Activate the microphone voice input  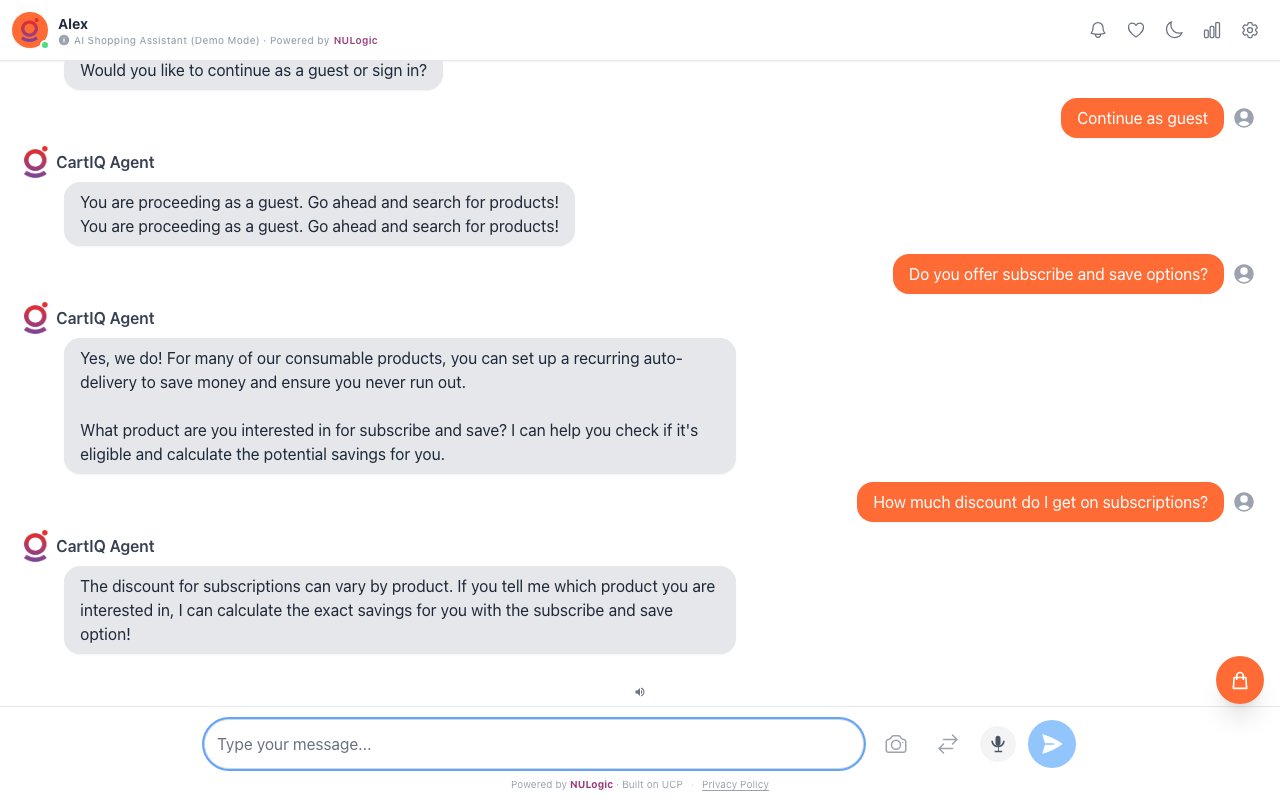[x=998, y=744]
